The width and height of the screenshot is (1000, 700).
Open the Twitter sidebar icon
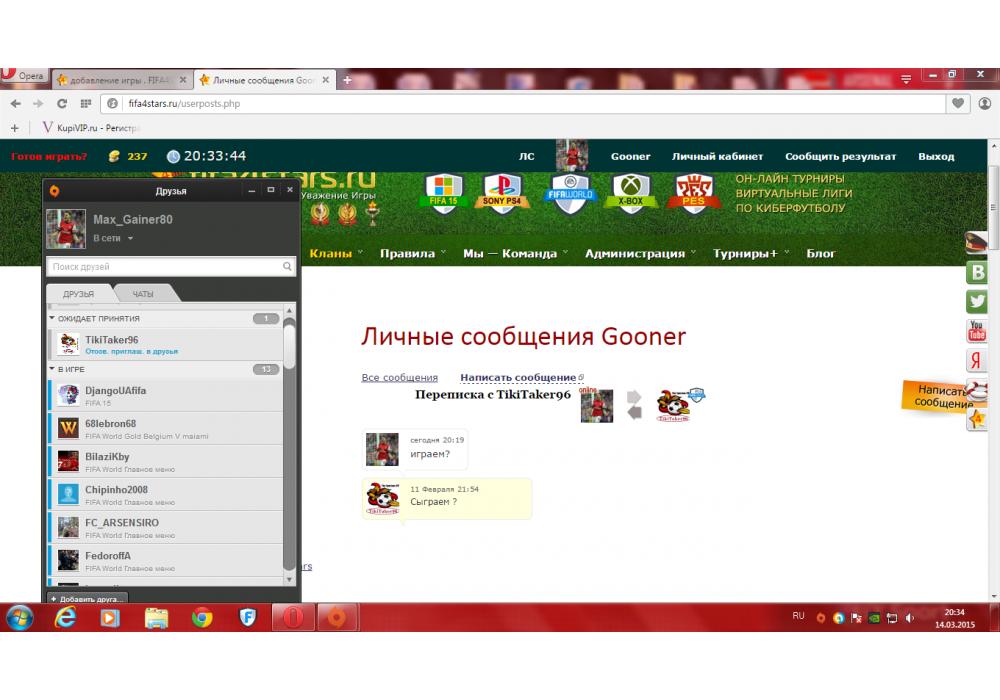(977, 301)
